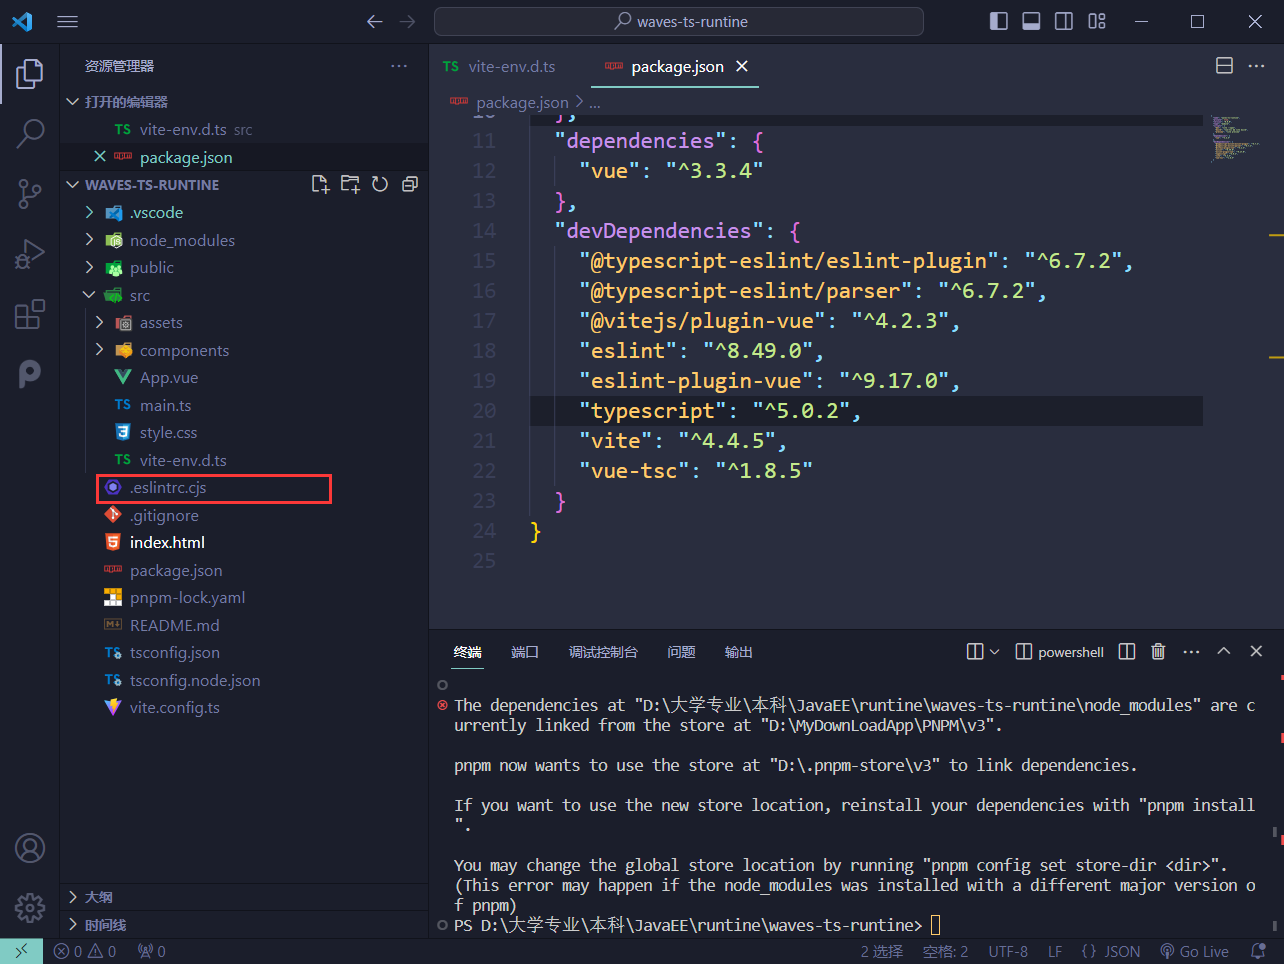
Task: Expand the outline section
Action: tap(245, 897)
